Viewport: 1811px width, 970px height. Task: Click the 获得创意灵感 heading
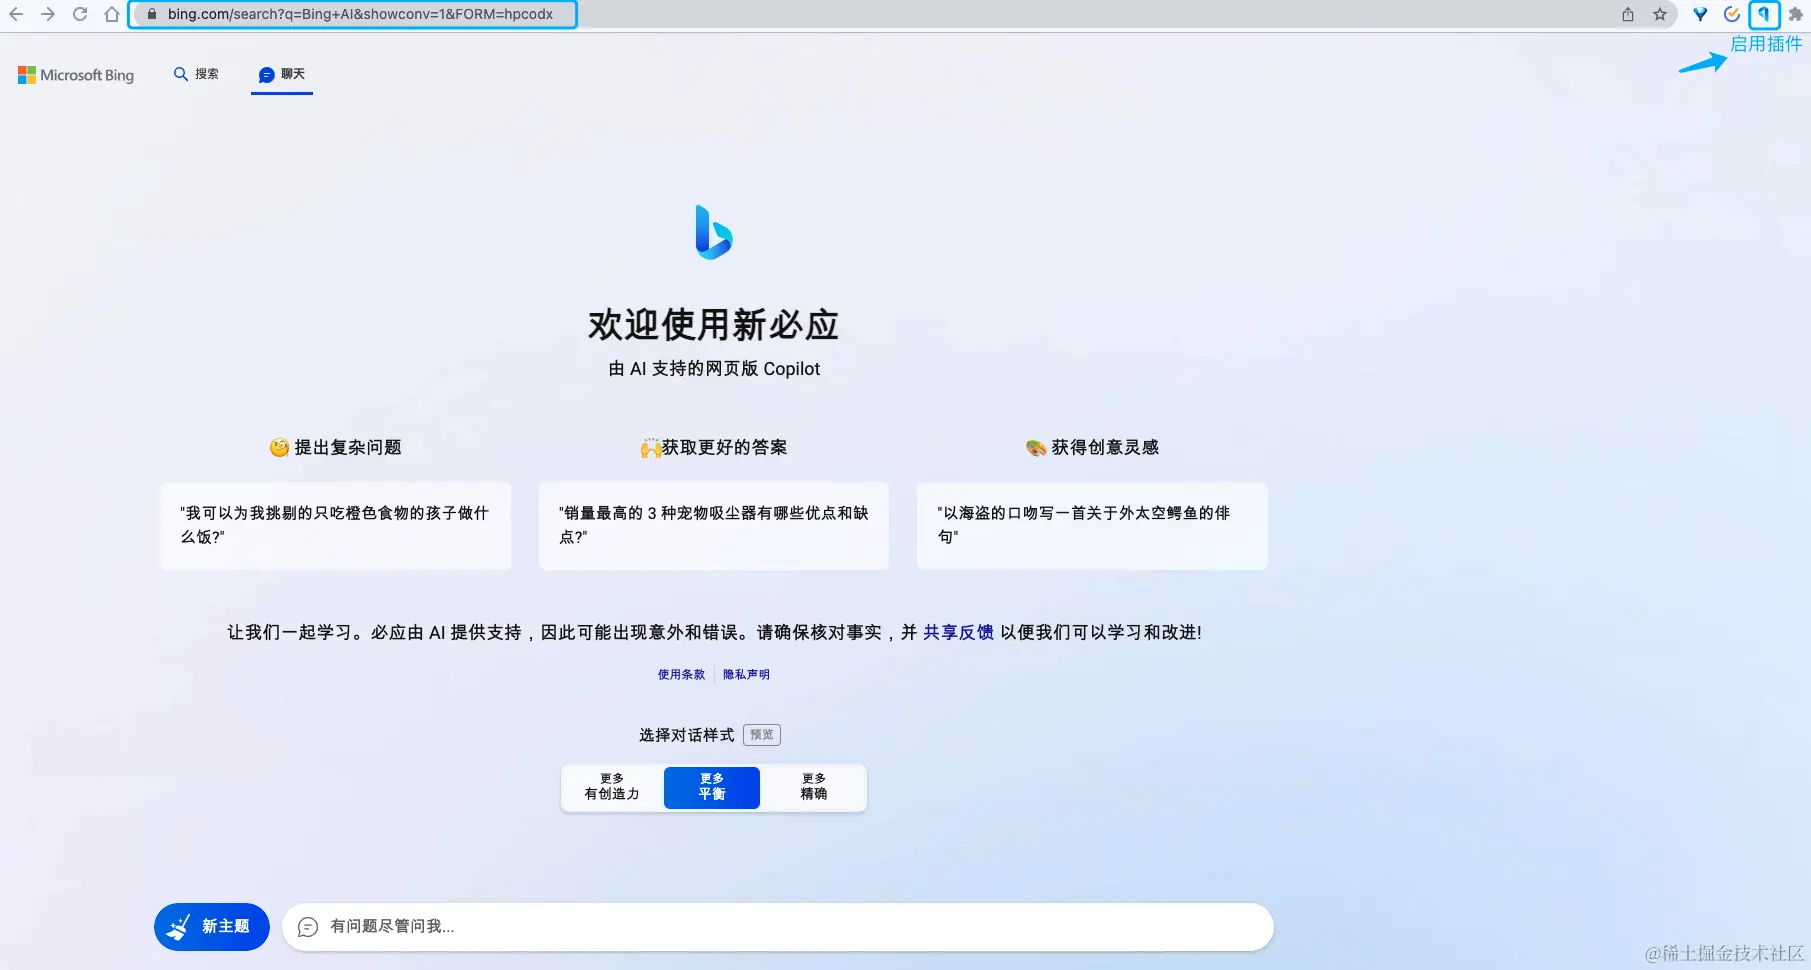click(1105, 447)
